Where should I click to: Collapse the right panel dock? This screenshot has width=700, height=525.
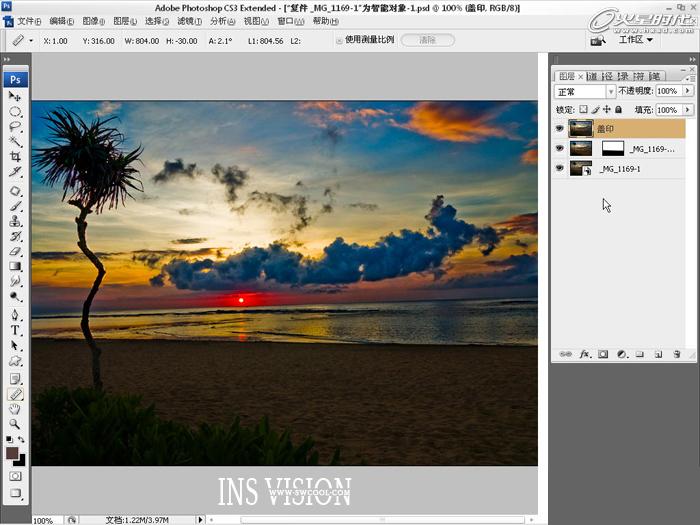pyautogui.click(x=692, y=59)
